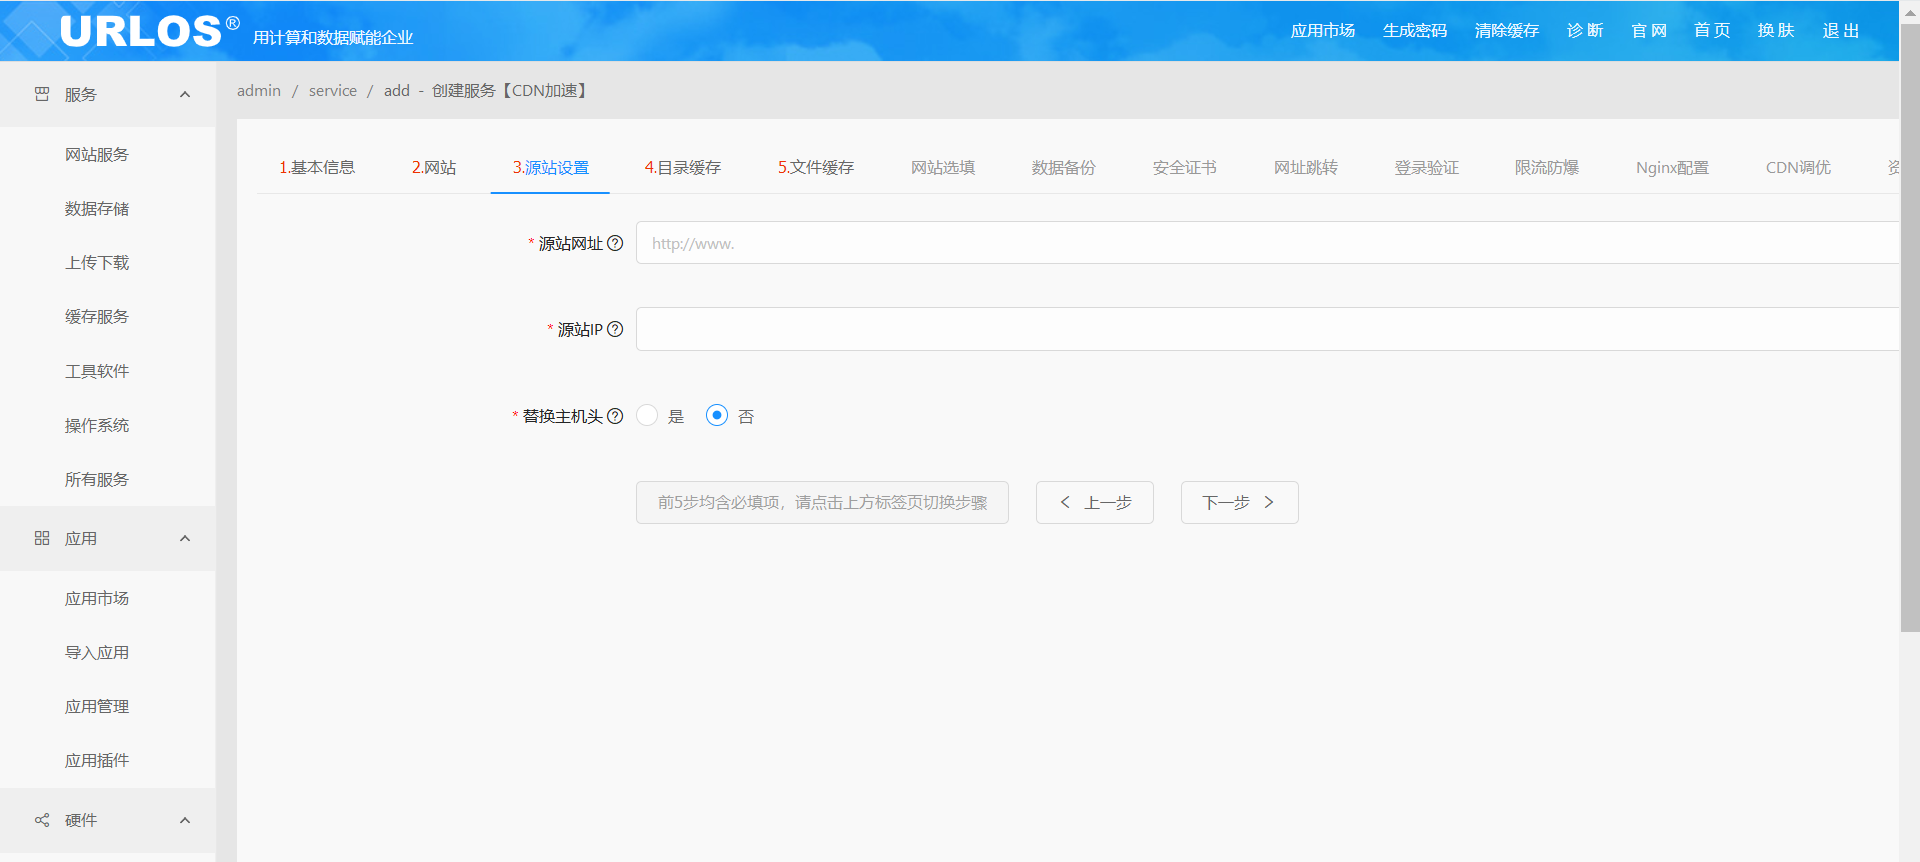Click the 服务 section icon in sidebar
This screenshot has width=1920, height=862.
tap(42, 94)
